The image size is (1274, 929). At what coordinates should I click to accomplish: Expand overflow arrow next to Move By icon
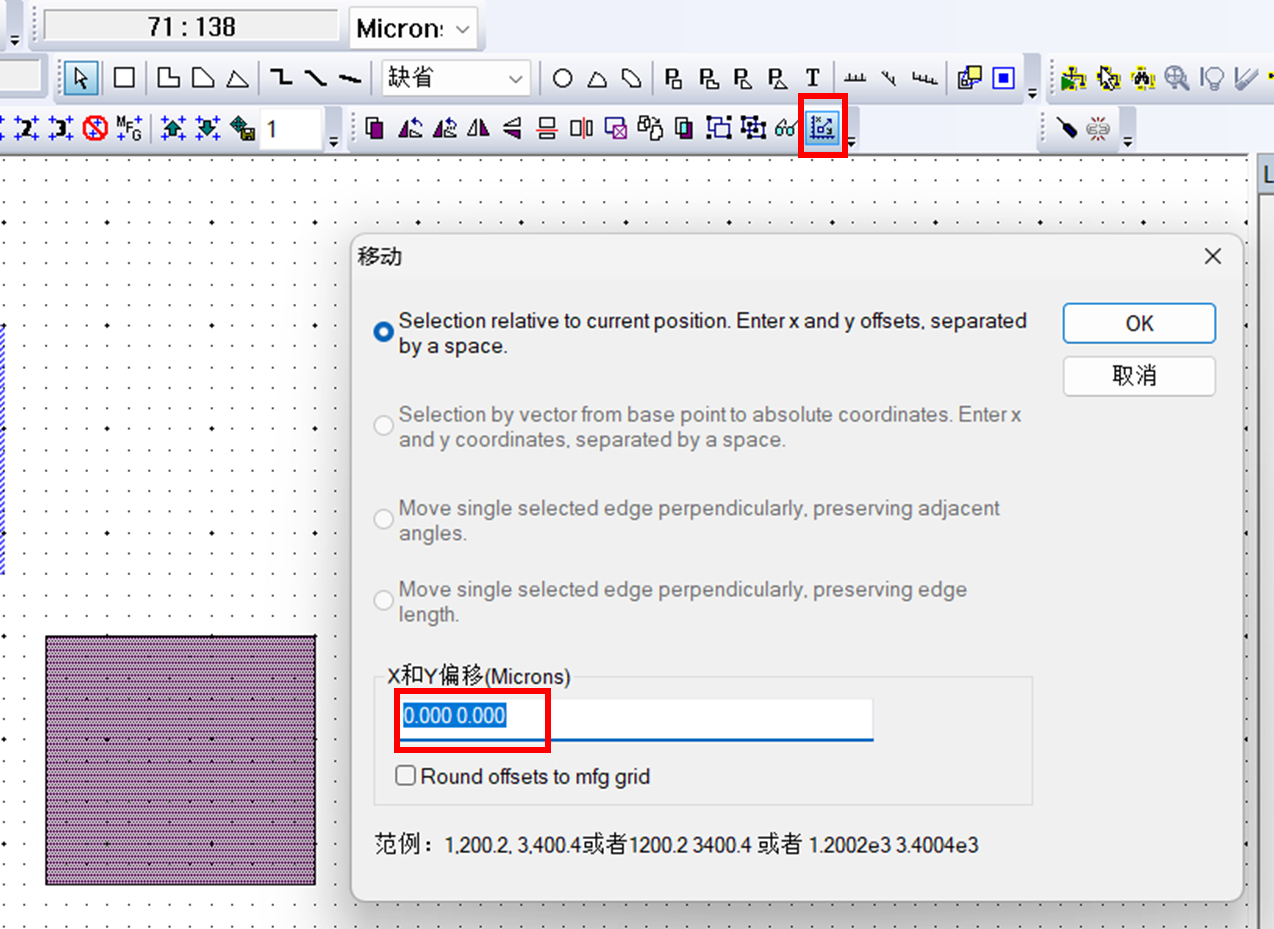click(850, 142)
